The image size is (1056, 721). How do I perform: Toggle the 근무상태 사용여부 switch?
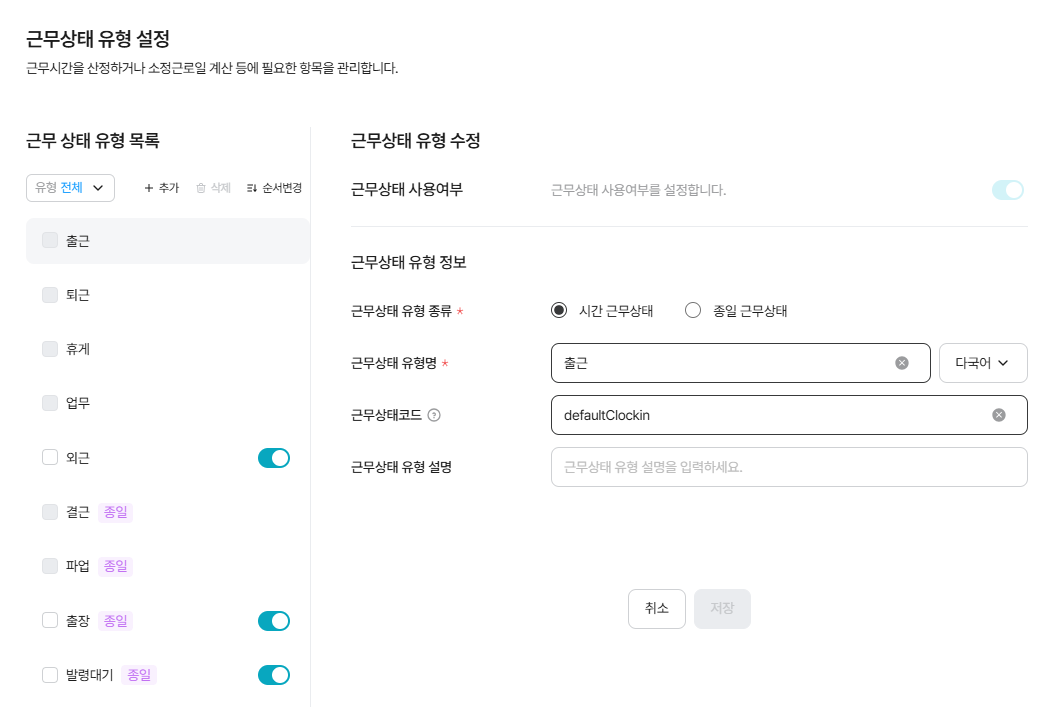click(x=1008, y=190)
